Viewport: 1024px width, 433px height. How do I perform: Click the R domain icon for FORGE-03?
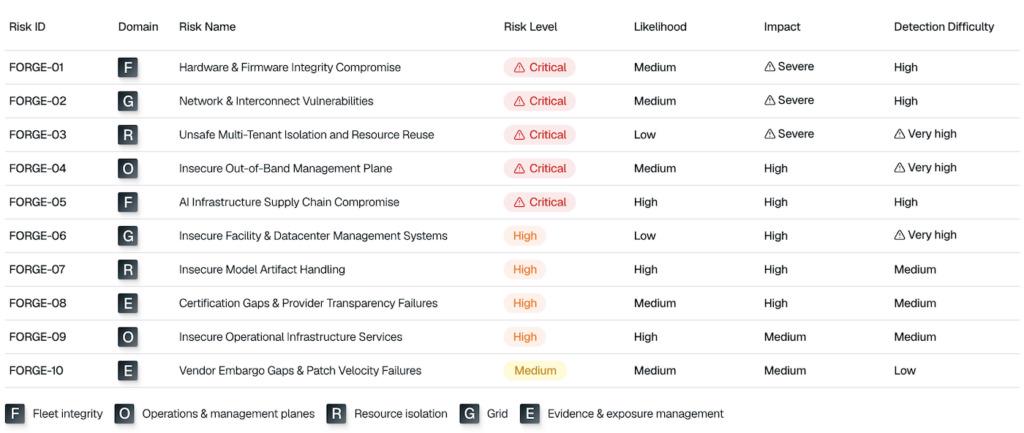click(x=128, y=135)
